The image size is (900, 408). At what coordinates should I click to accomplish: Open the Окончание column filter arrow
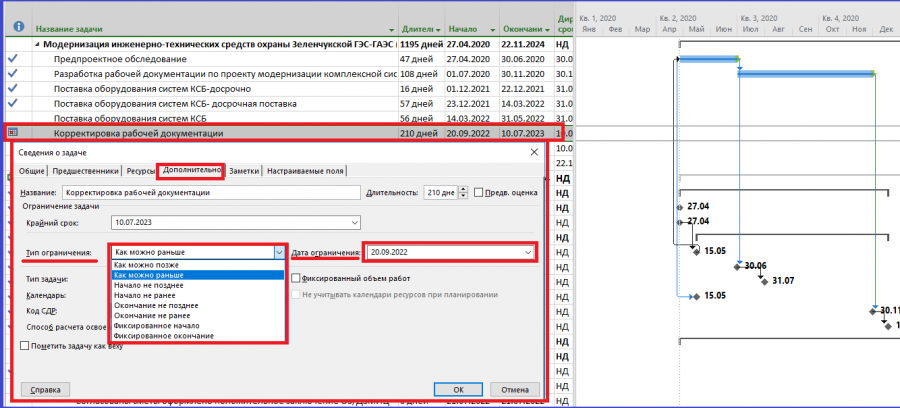[x=548, y=29]
